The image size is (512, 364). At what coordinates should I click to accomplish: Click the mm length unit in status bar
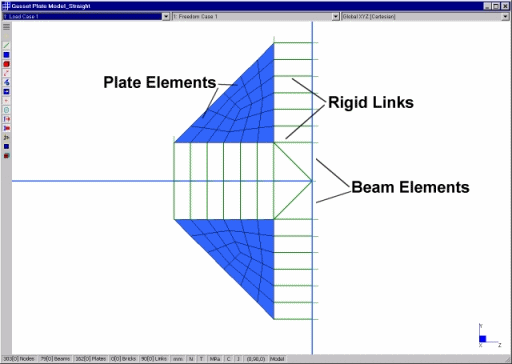click(x=178, y=359)
